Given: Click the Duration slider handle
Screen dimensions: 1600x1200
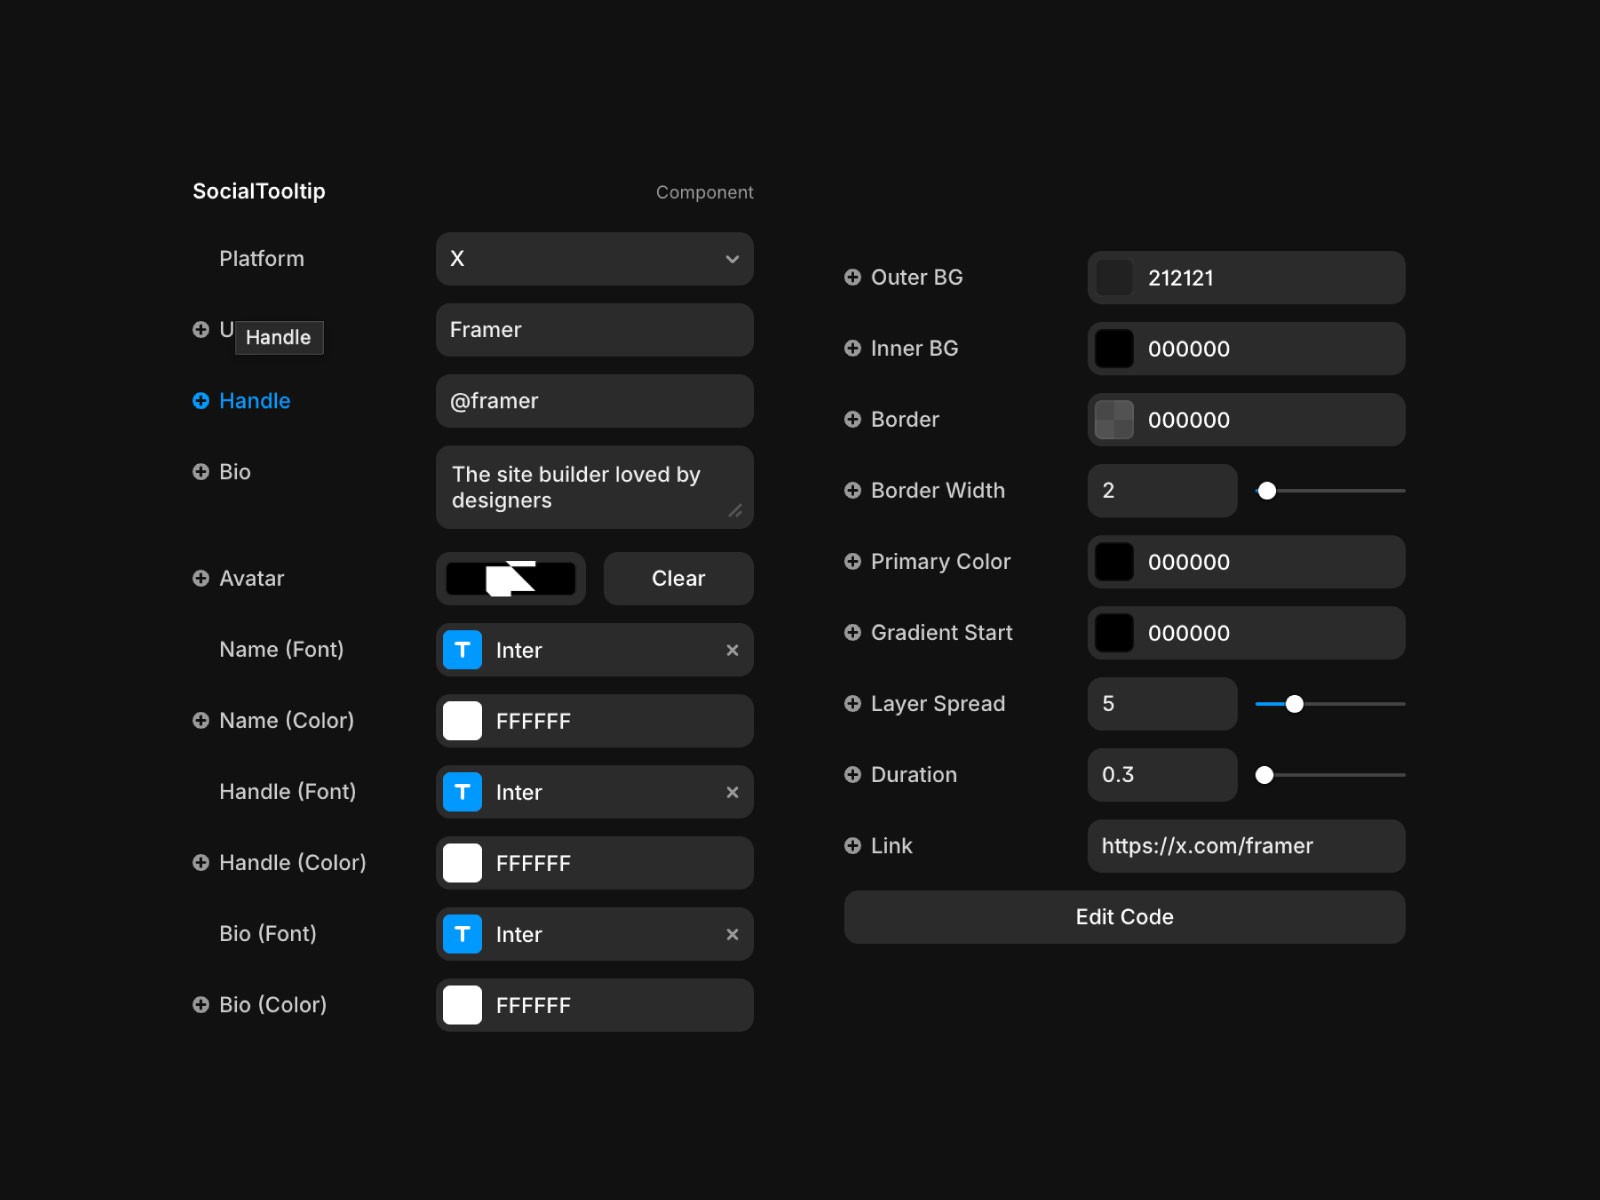Looking at the screenshot, I should 1265,775.
